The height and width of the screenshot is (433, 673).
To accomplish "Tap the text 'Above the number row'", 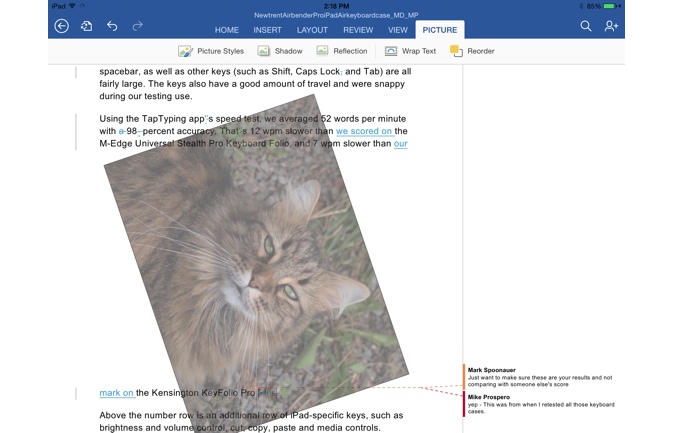I will [x=147, y=415].
